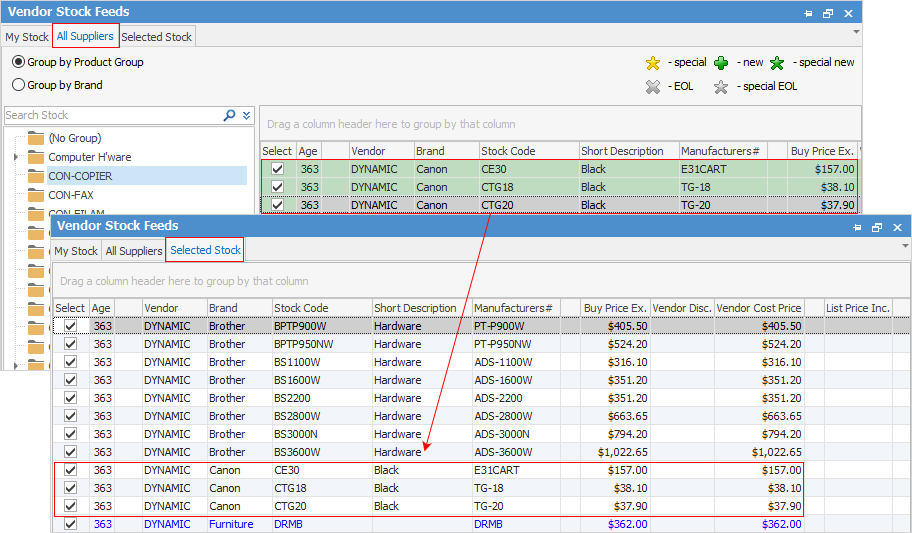Click the green special new star icon

(777, 63)
